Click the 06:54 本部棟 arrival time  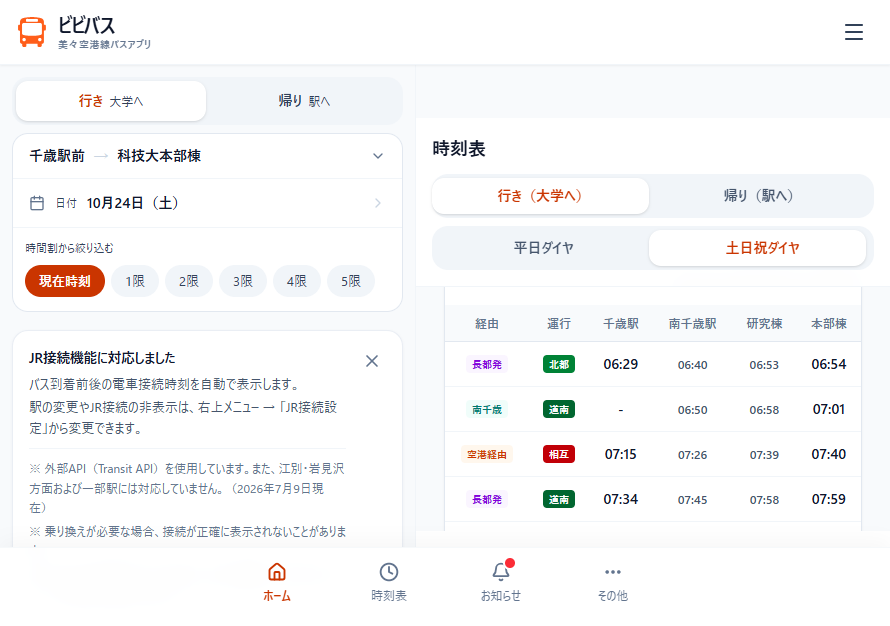pos(829,364)
